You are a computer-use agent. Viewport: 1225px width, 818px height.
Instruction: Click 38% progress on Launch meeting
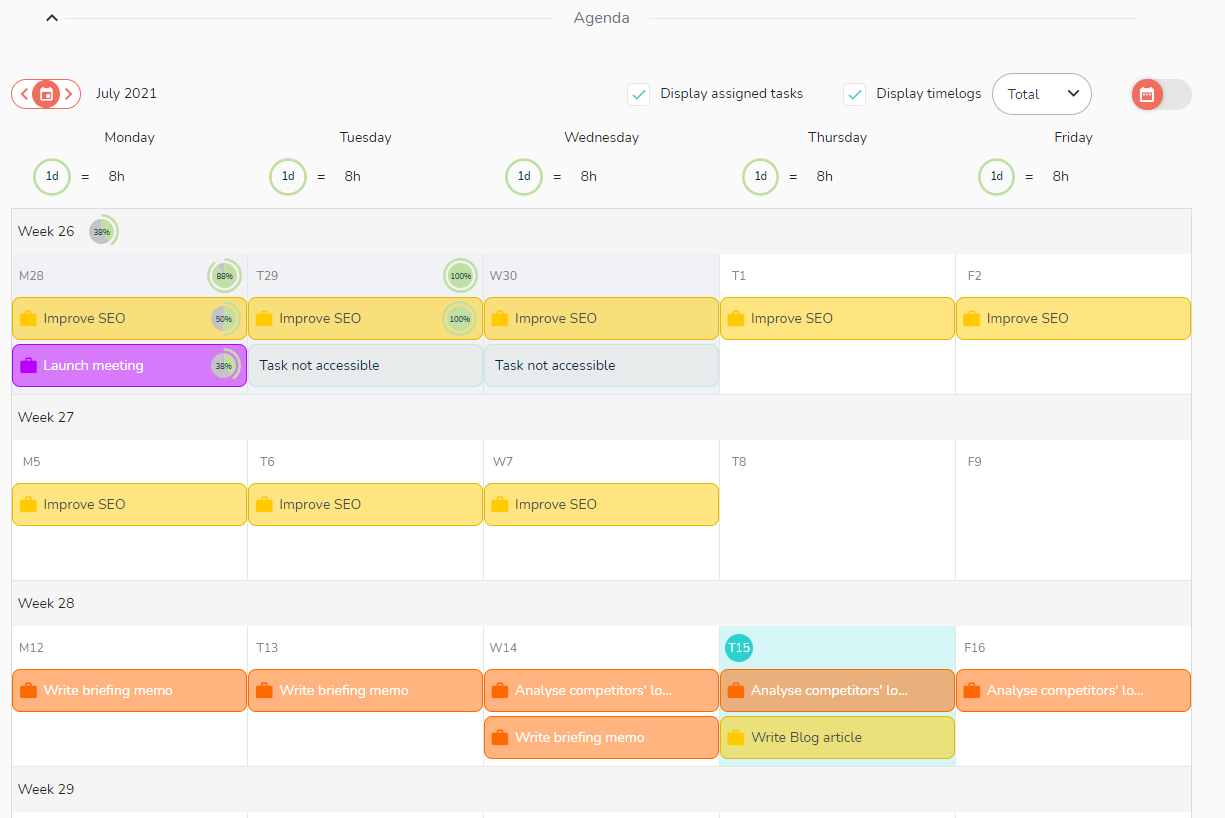coord(224,365)
